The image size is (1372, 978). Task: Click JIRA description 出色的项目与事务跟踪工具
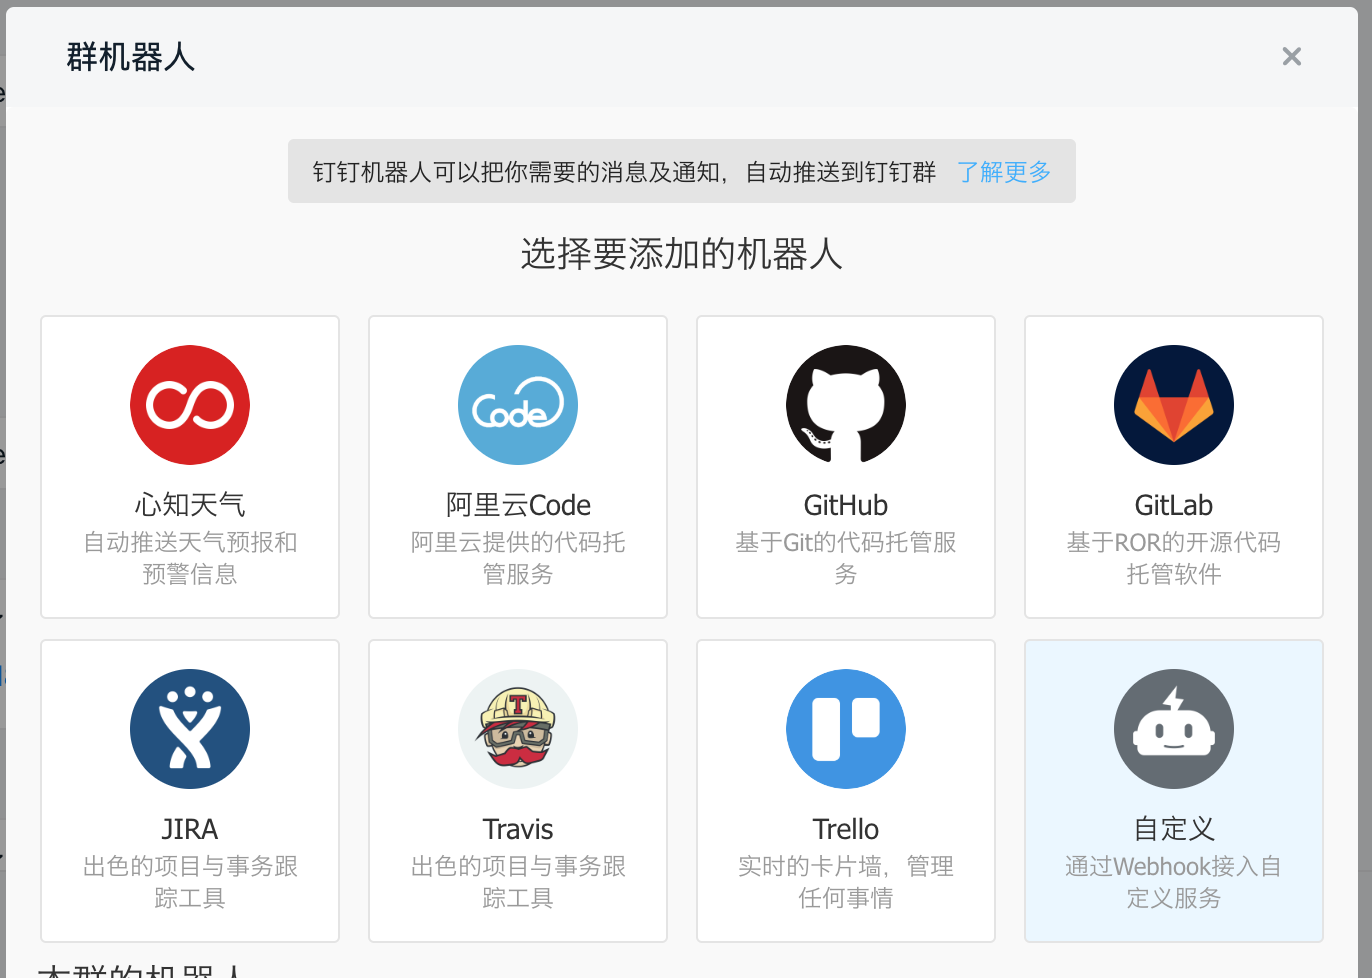(x=190, y=882)
